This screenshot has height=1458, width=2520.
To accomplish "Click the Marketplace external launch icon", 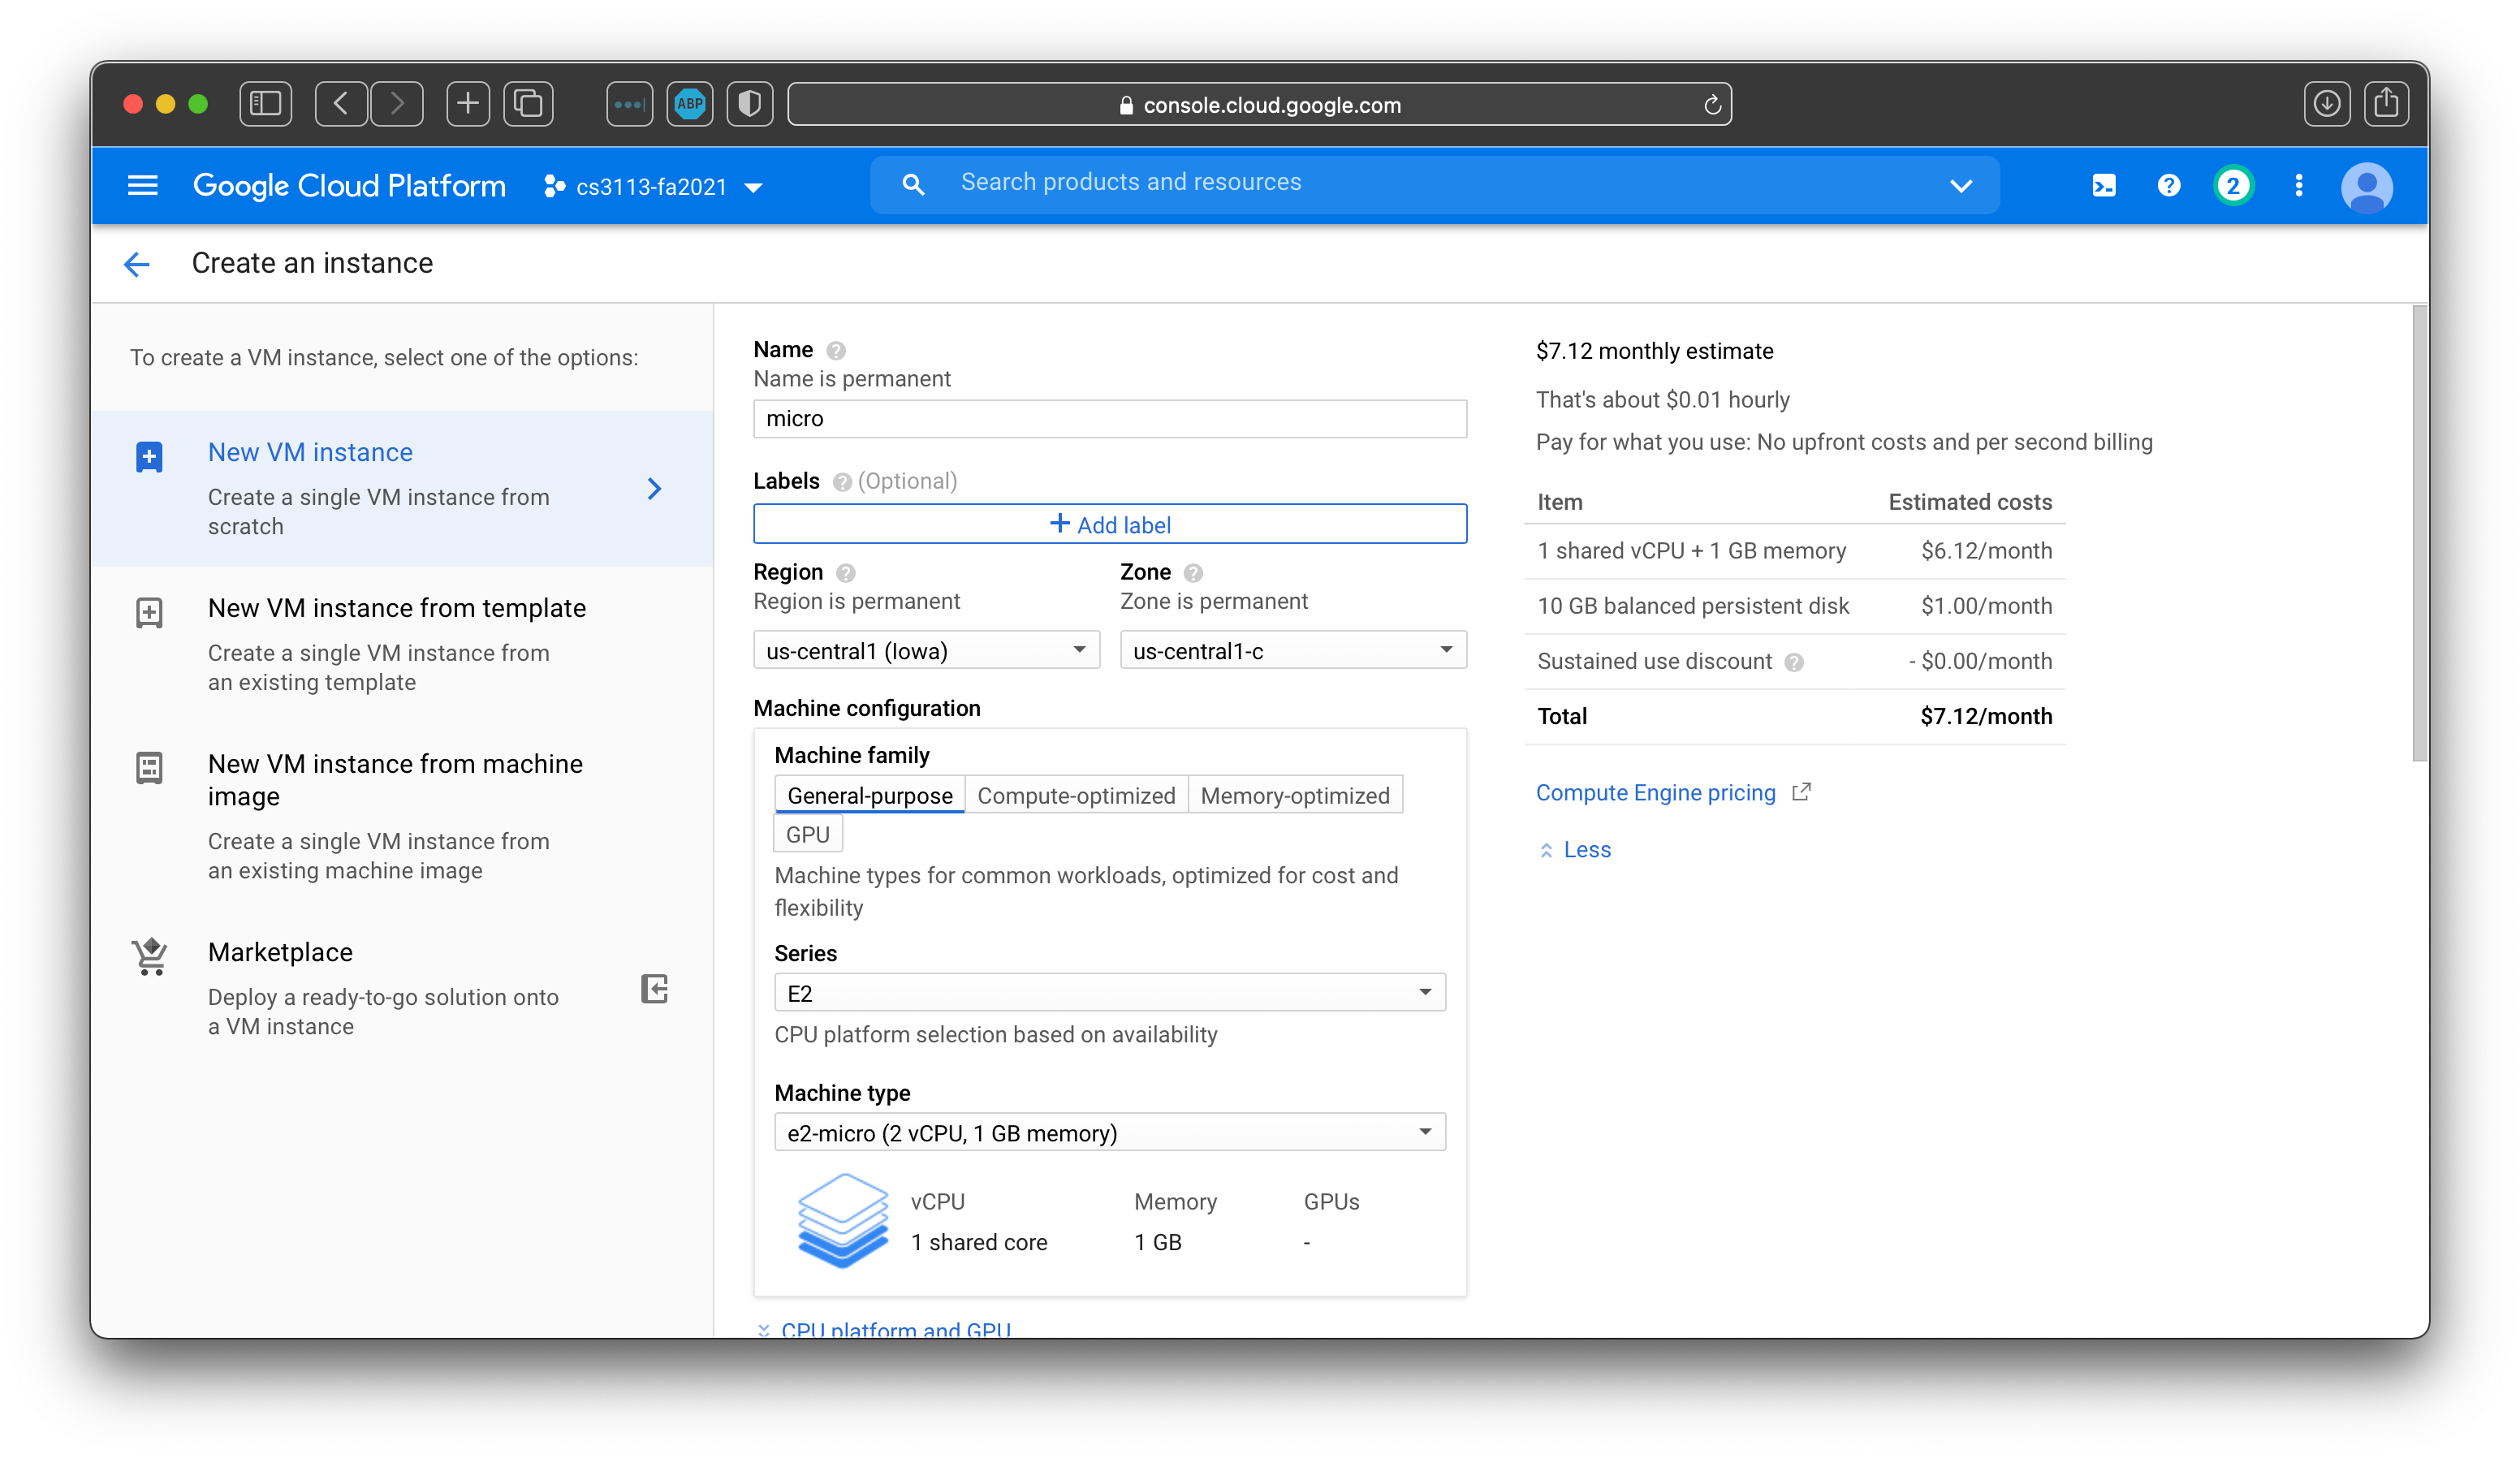I will click(654, 989).
